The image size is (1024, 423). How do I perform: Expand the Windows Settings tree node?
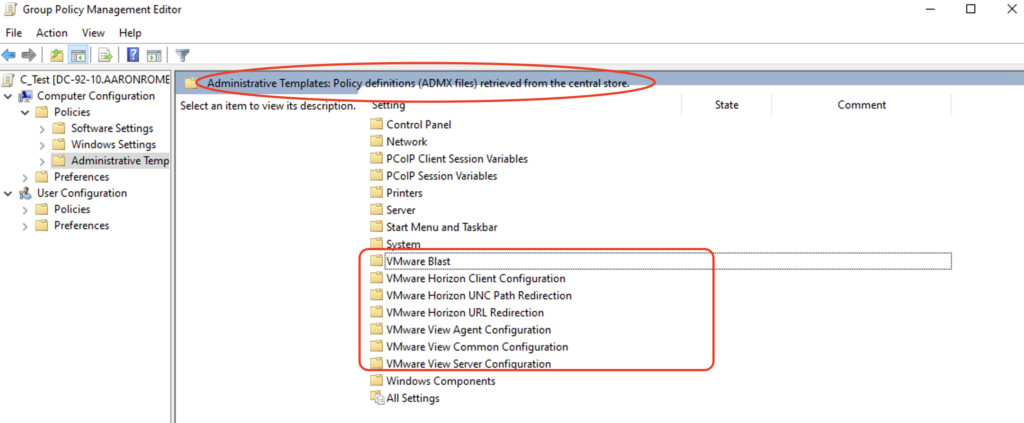tap(41, 145)
